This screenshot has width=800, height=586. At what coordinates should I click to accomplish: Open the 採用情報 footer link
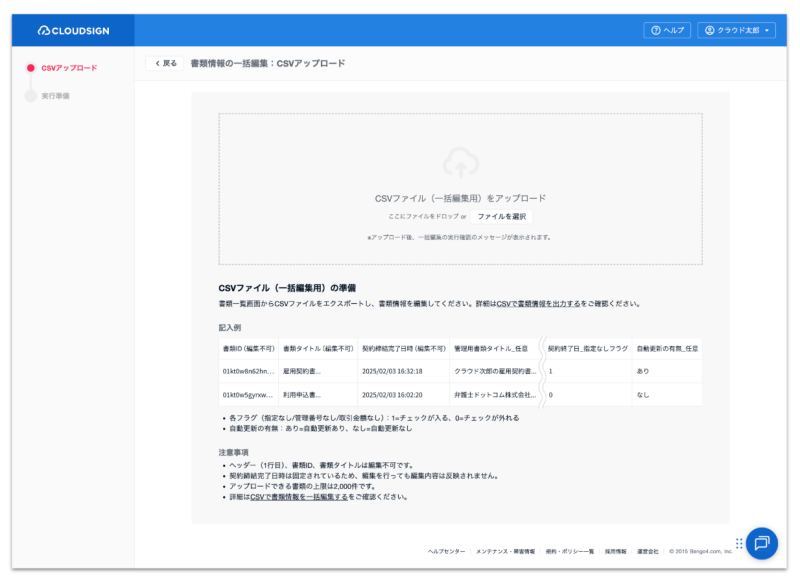point(616,551)
